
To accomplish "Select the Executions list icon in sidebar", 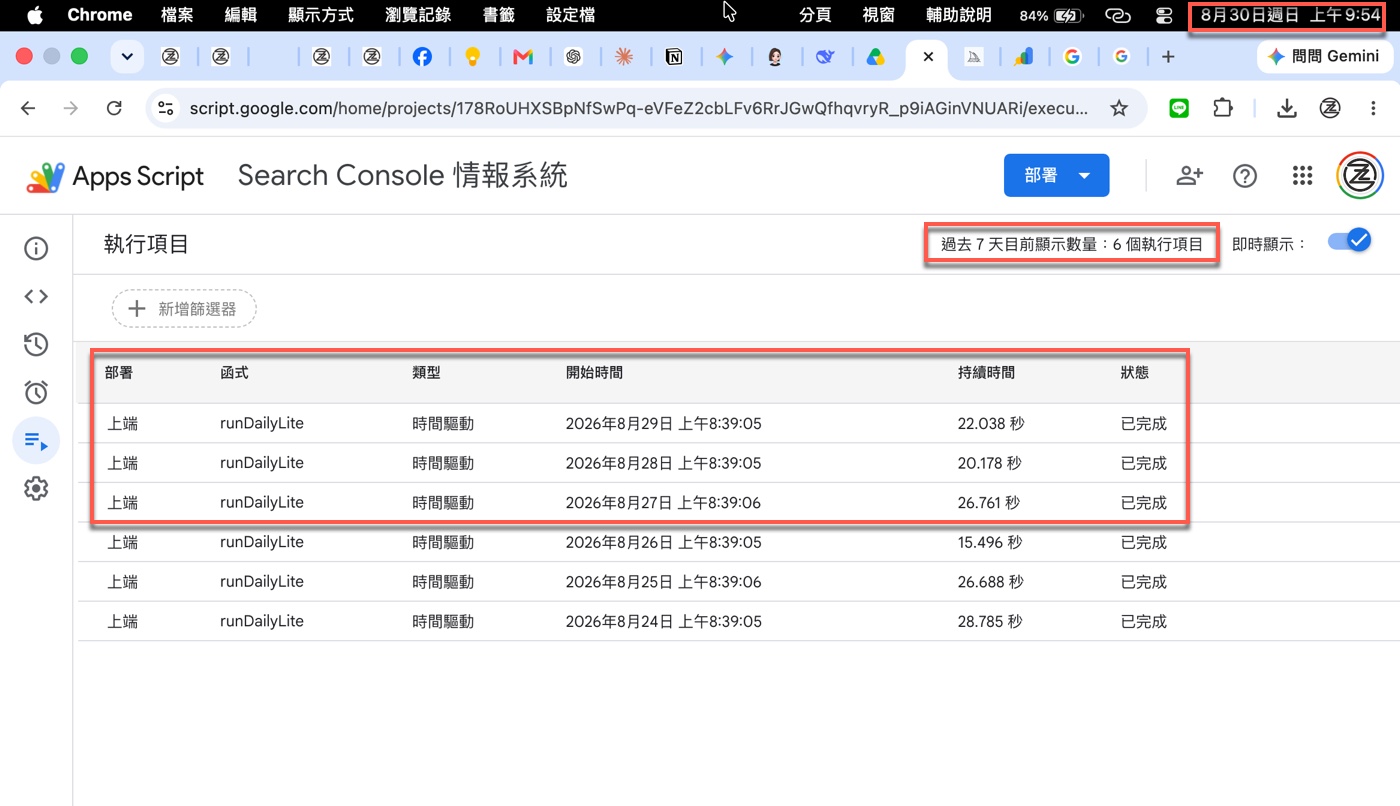I will [36, 441].
